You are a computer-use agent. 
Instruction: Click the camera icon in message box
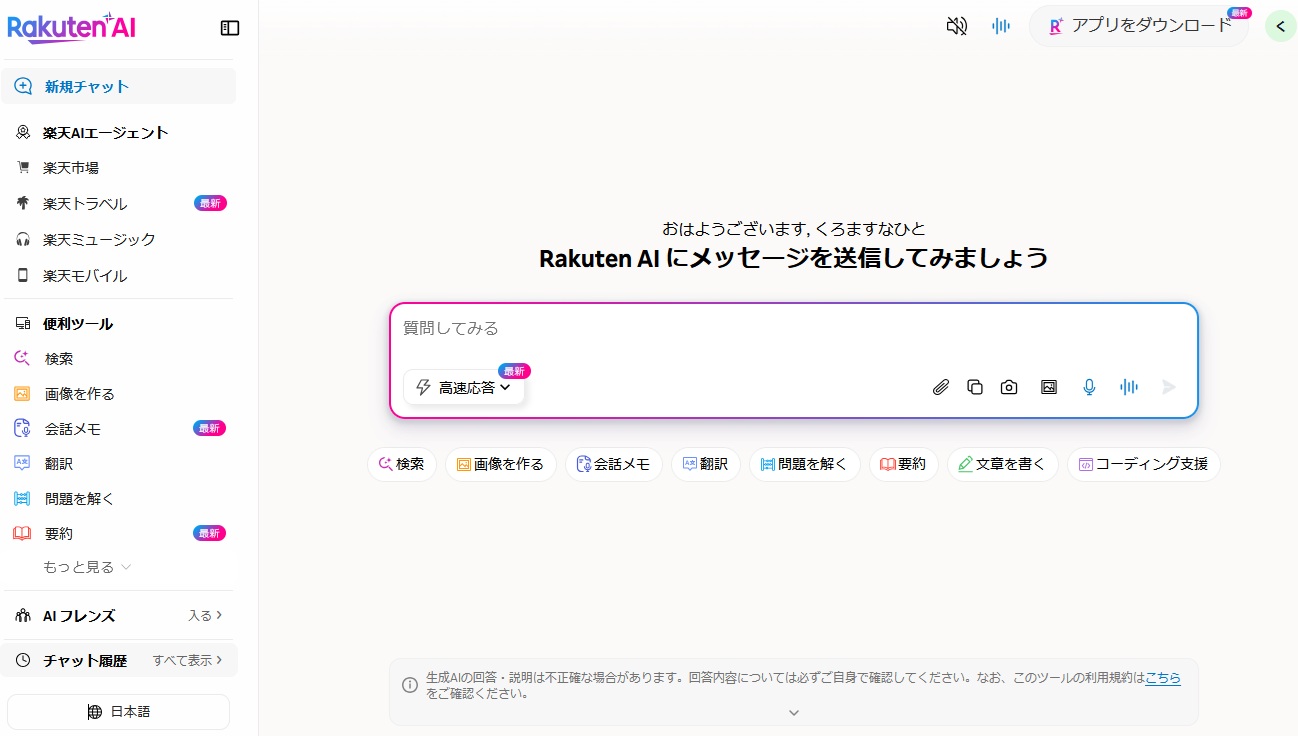click(x=1009, y=387)
